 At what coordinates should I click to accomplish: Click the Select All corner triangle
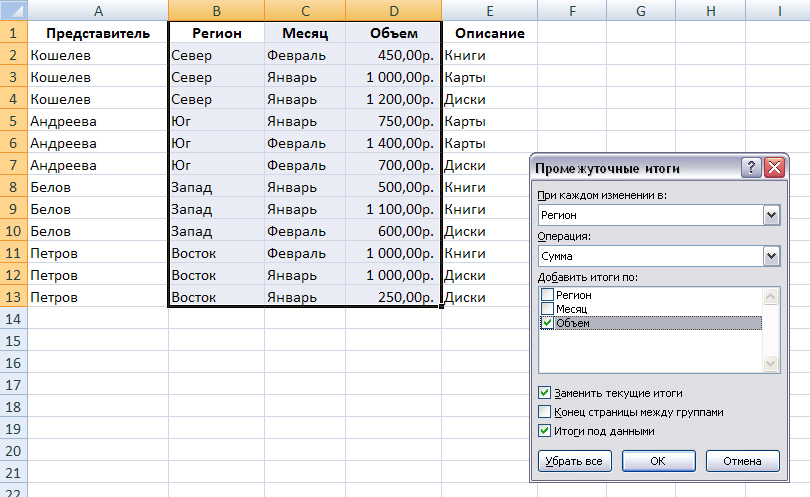[13, 10]
